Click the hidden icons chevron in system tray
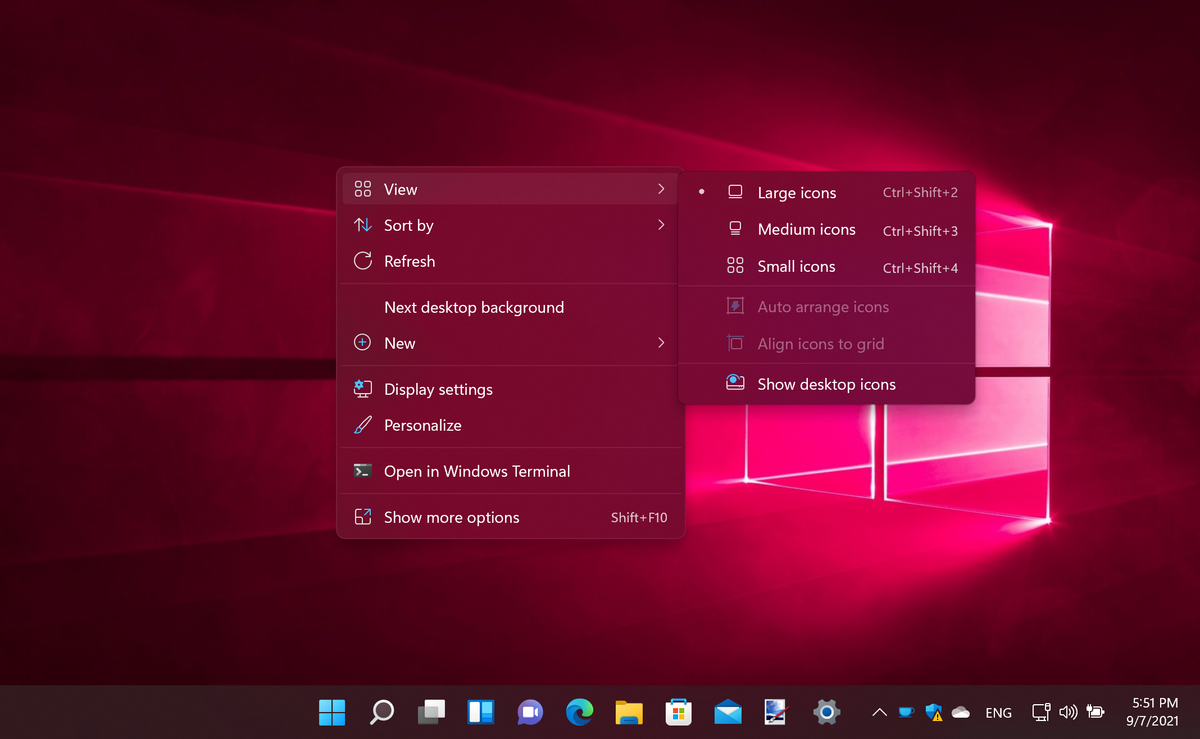 (x=879, y=712)
